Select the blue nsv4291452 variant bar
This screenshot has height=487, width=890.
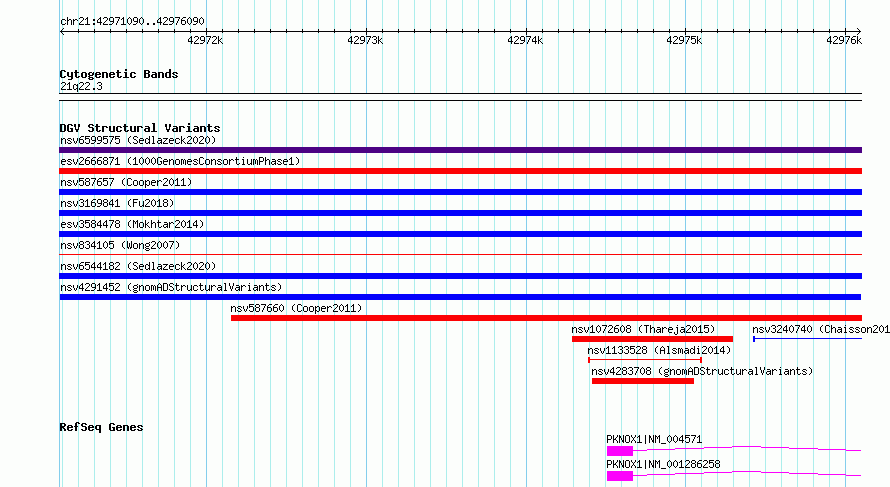tap(460, 297)
